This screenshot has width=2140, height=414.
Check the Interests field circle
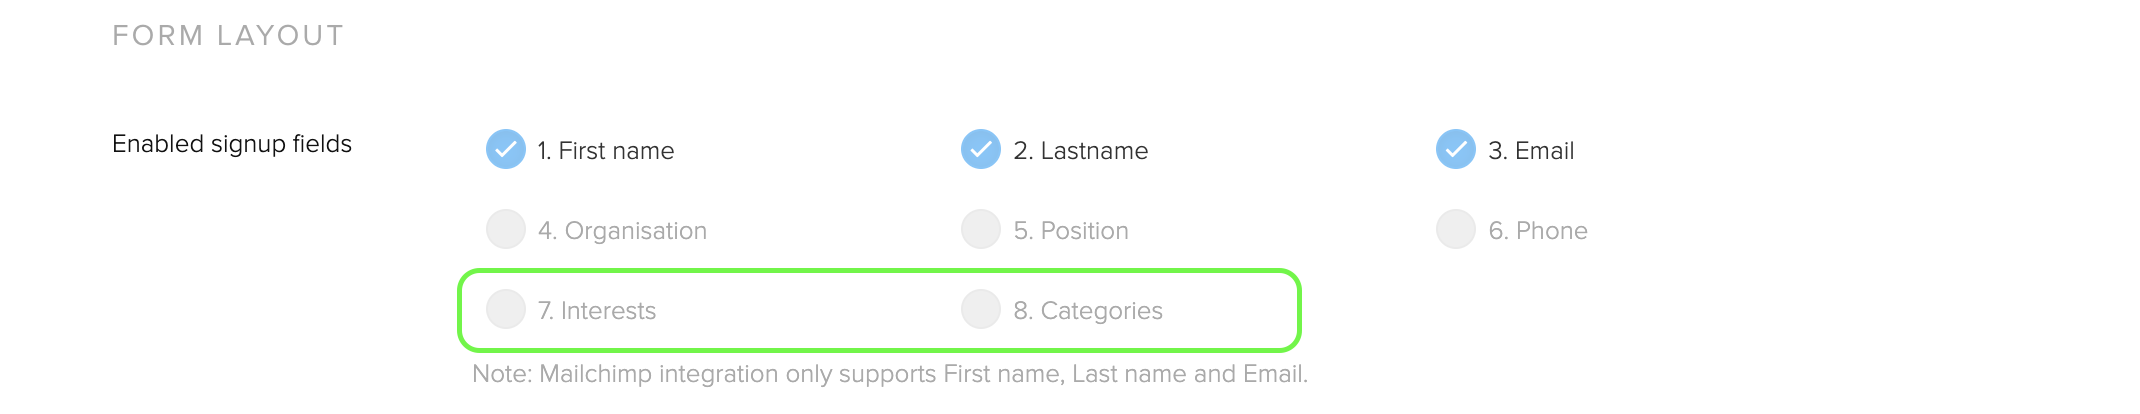coord(506,309)
